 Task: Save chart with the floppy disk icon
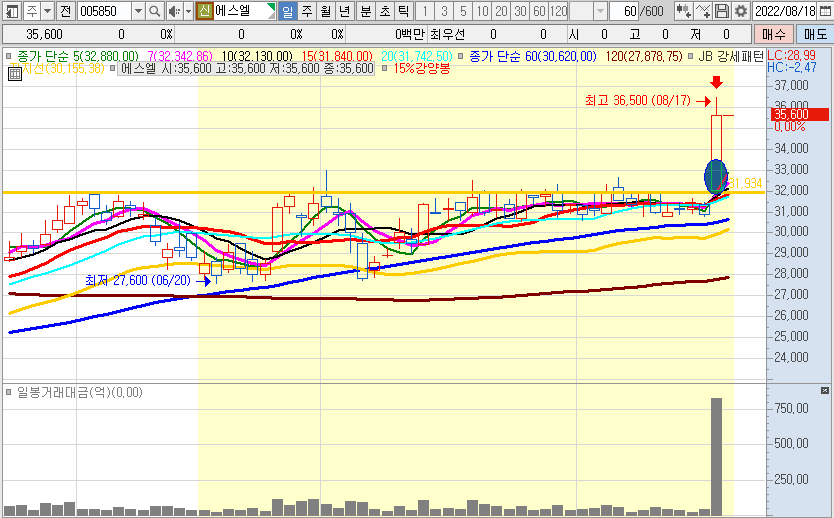pyautogui.click(x=722, y=11)
